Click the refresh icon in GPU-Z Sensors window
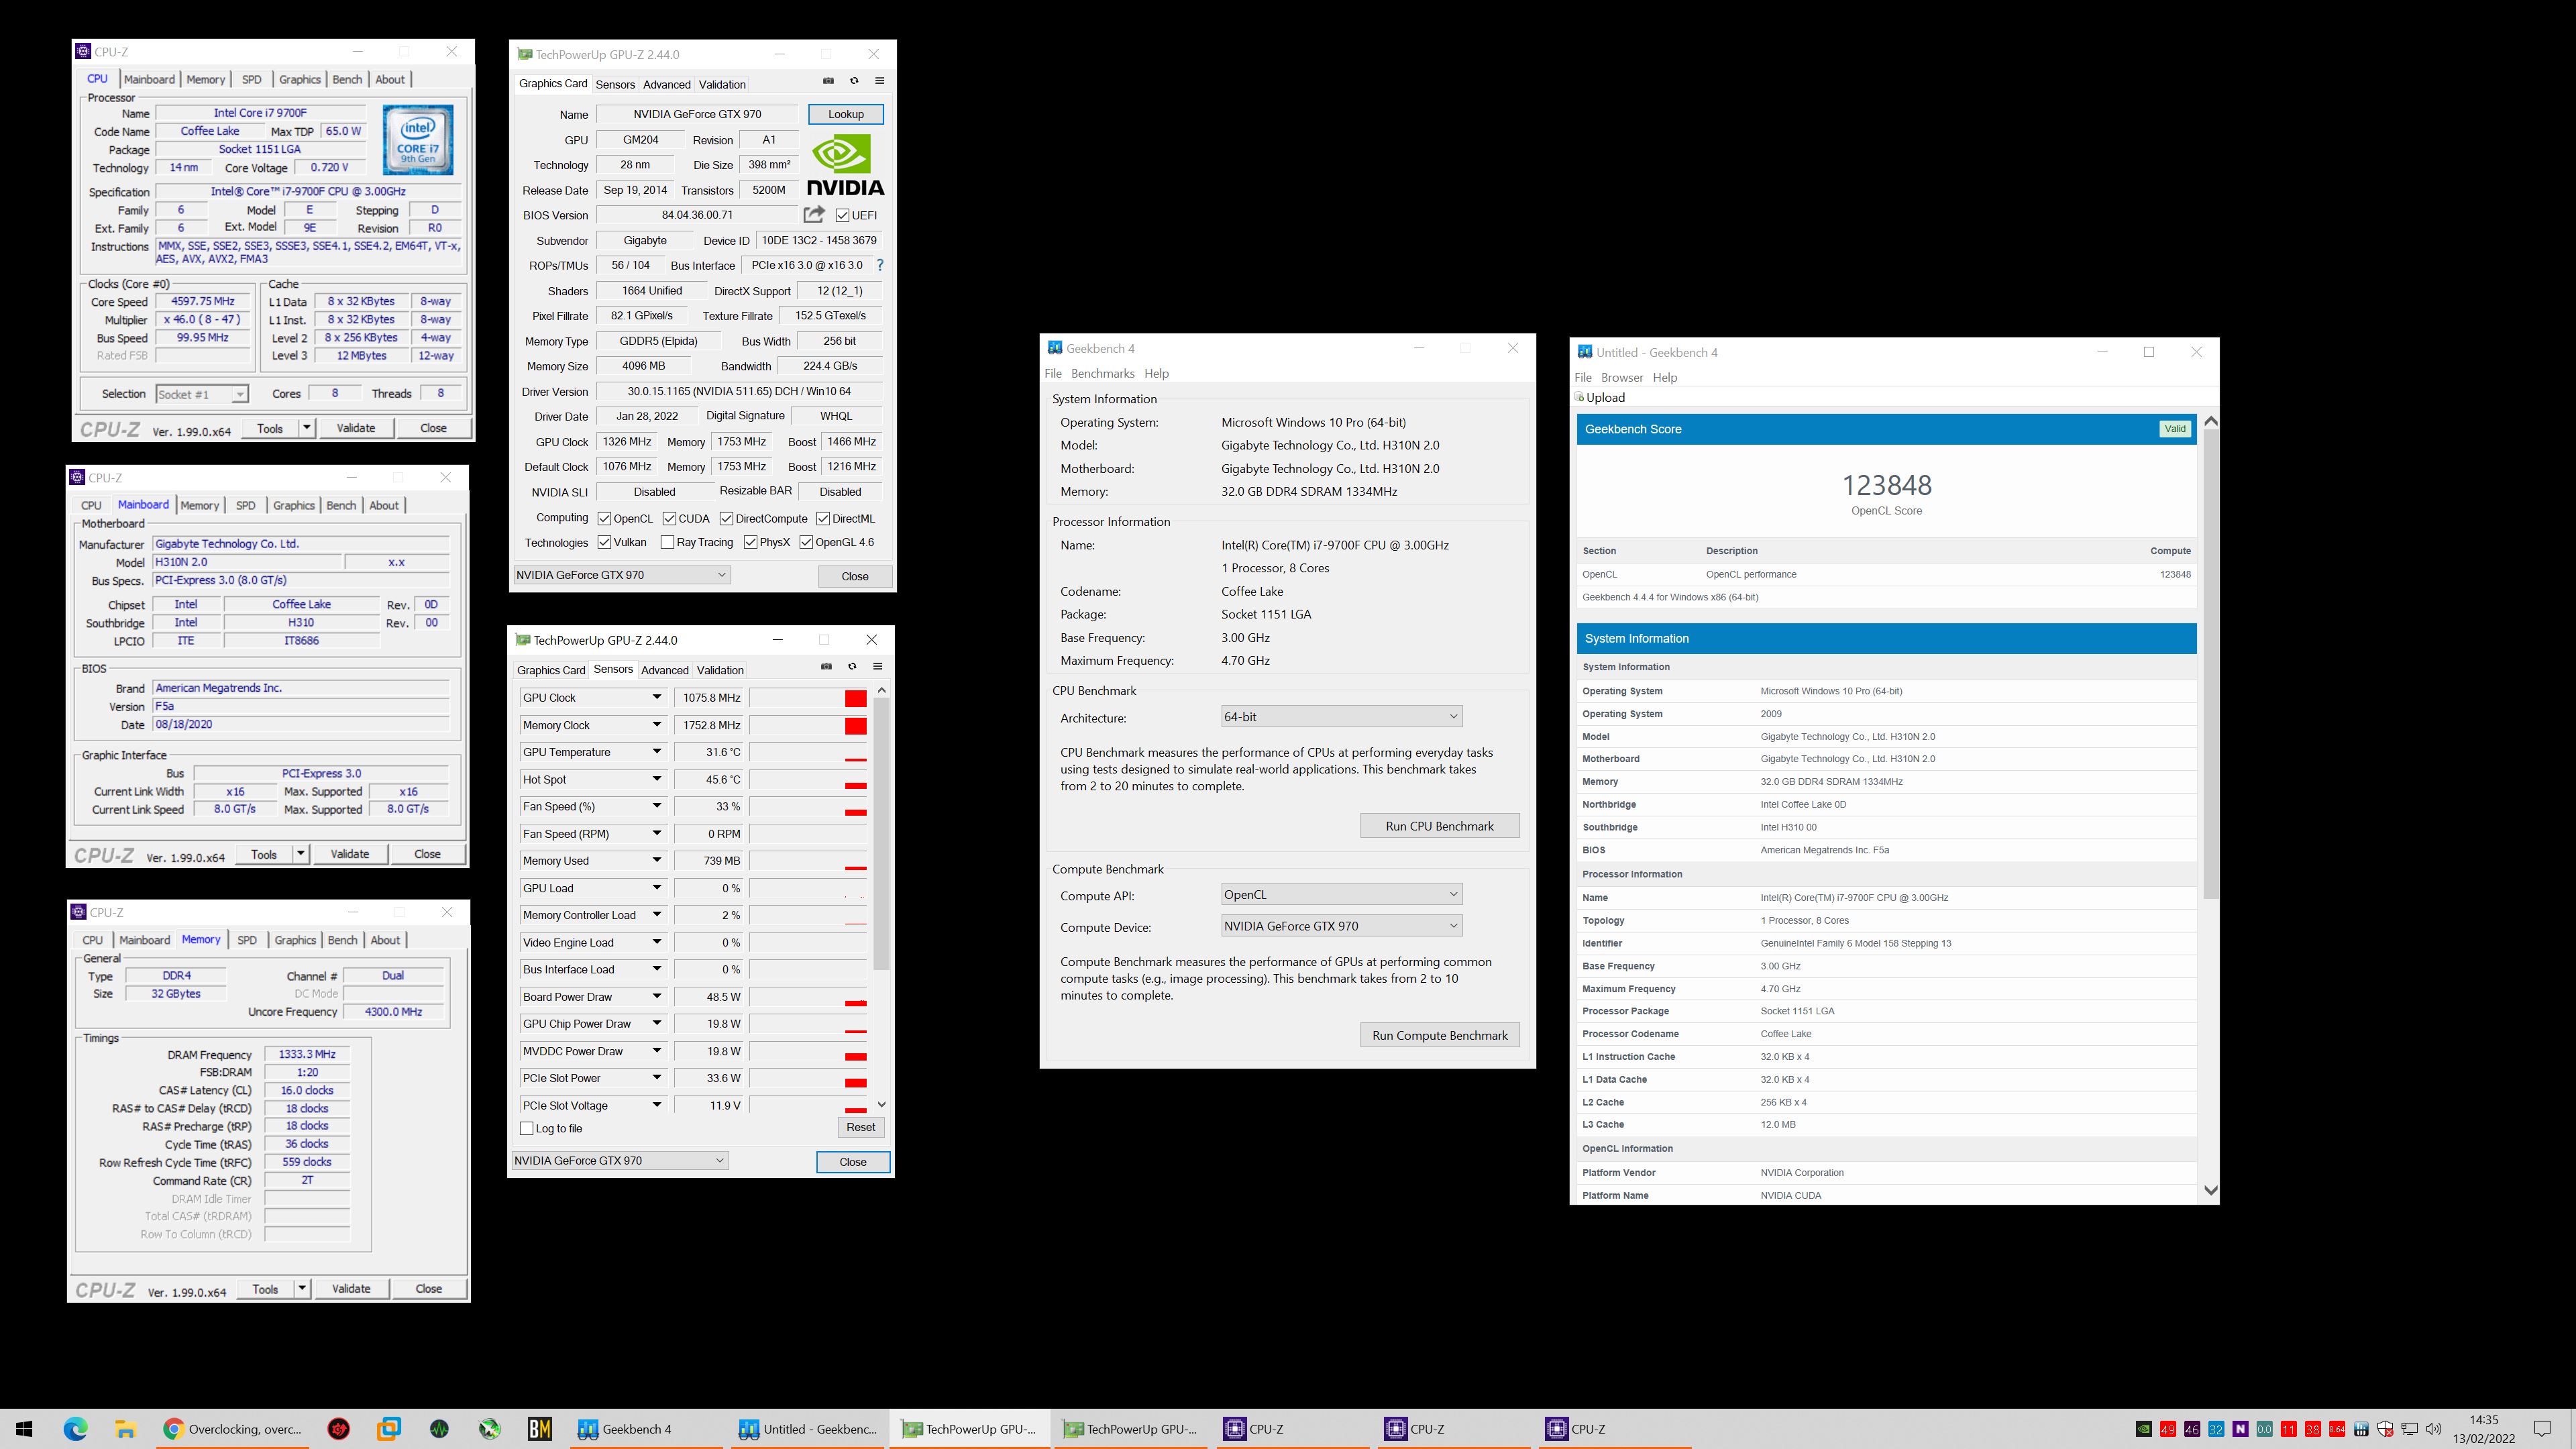2576x1449 pixels. tap(852, 667)
